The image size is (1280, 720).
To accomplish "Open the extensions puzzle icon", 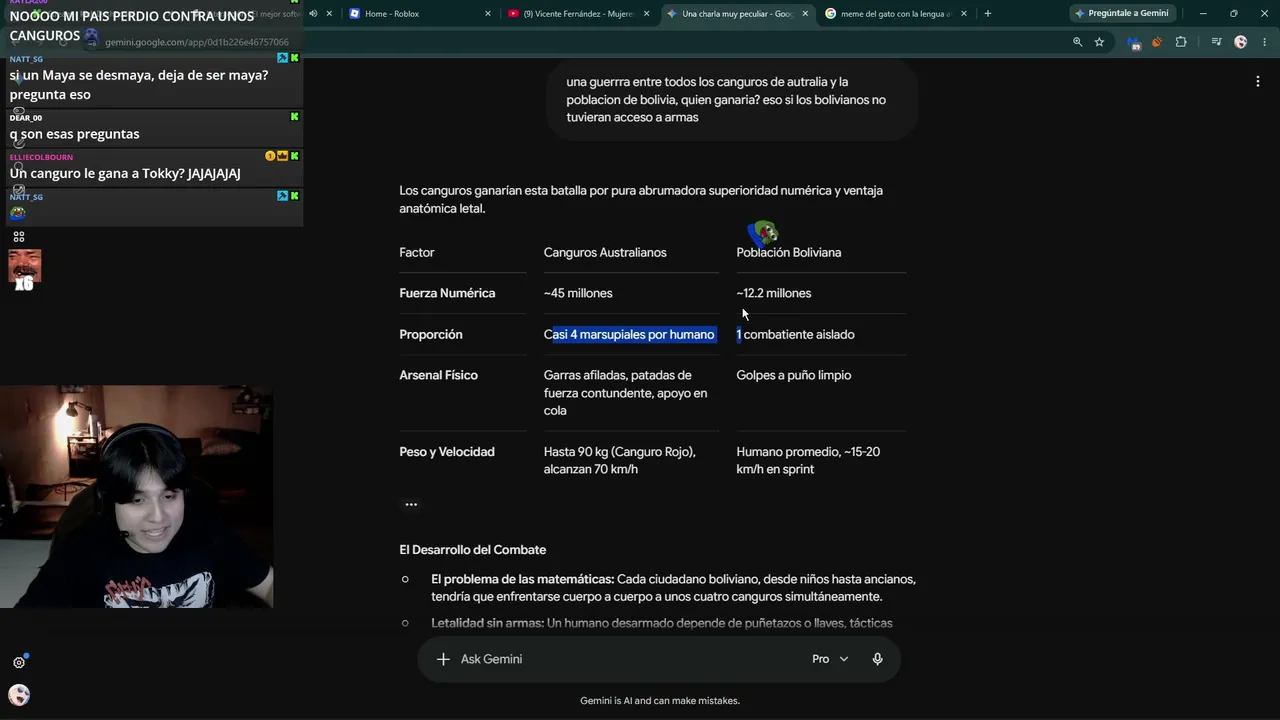I will [x=1181, y=42].
